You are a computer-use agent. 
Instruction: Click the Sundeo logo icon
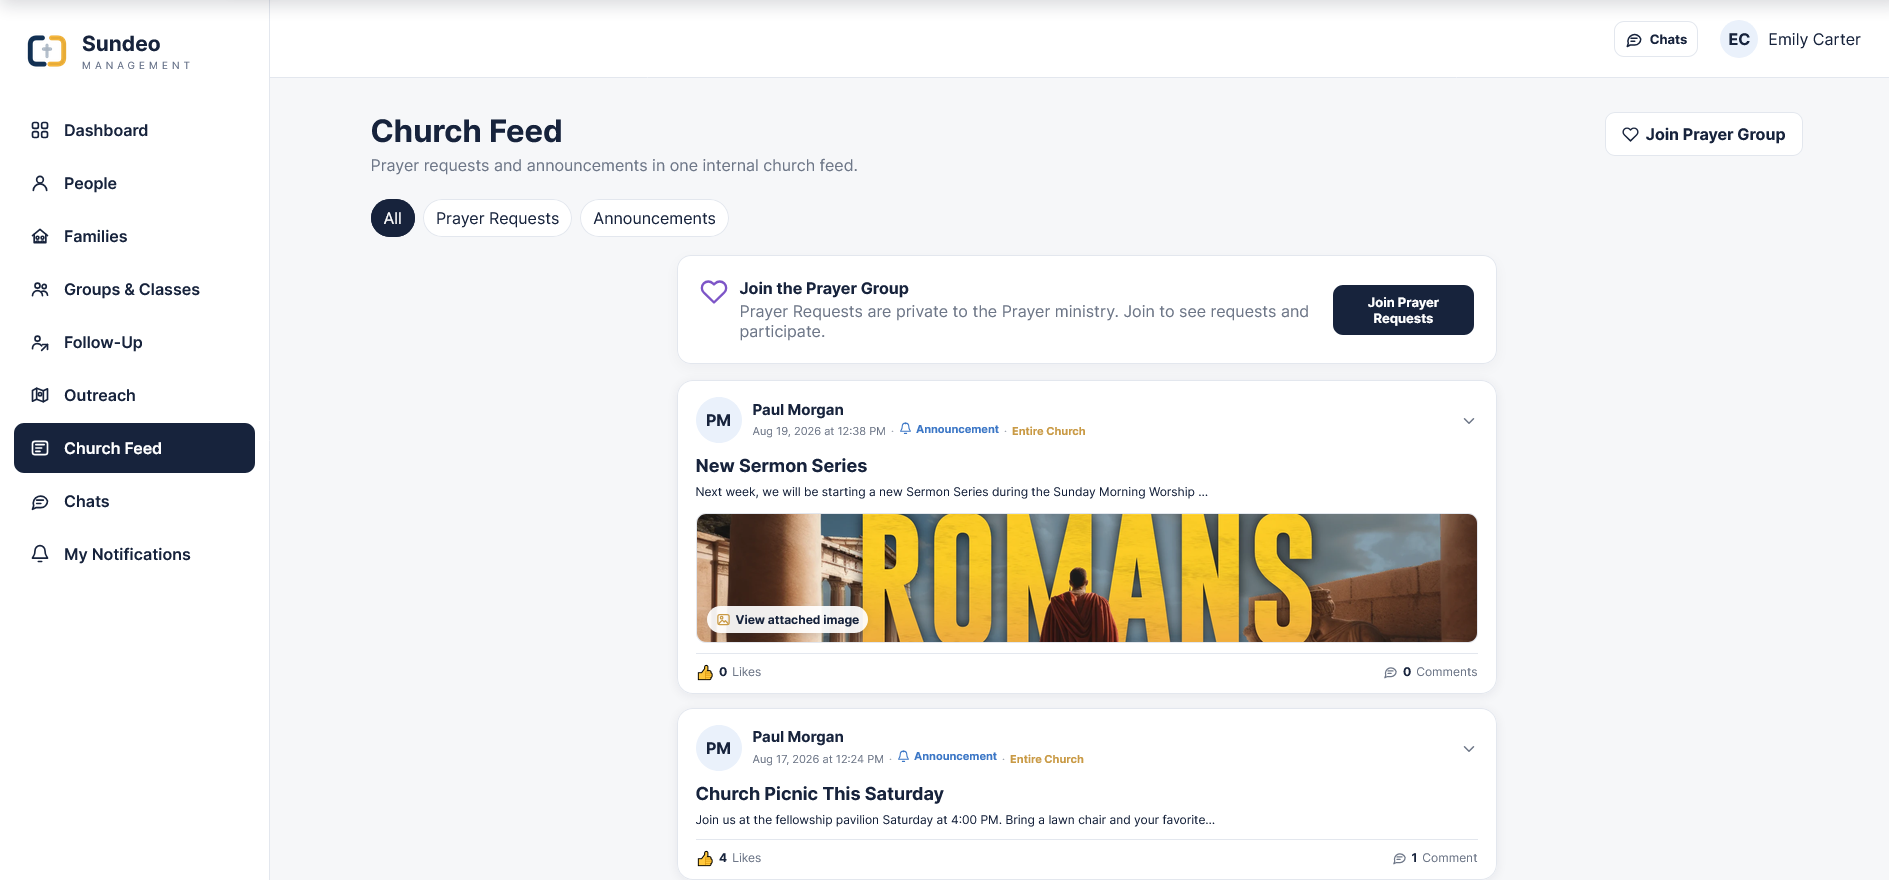click(47, 51)
